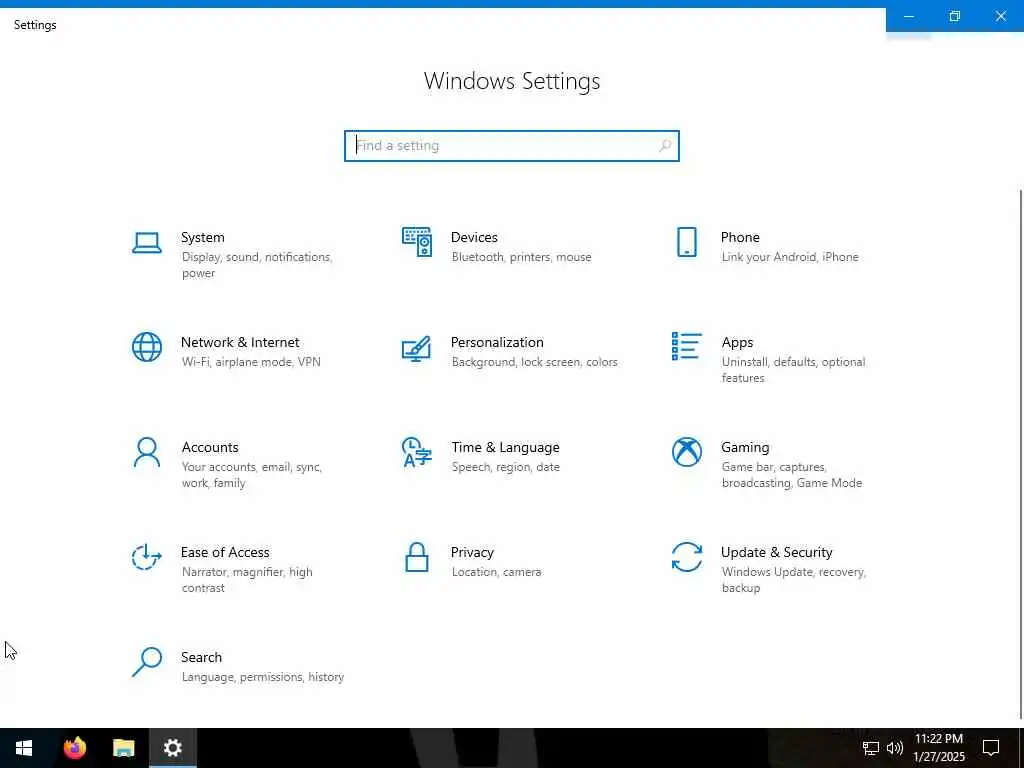Open the Windows Start menu

pos(24,748)
